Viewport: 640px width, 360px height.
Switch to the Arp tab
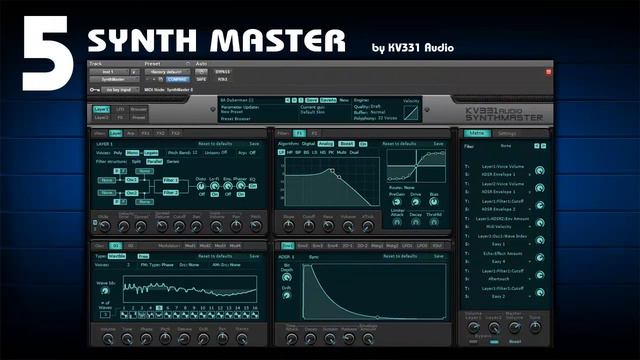(x=131, y=133)
